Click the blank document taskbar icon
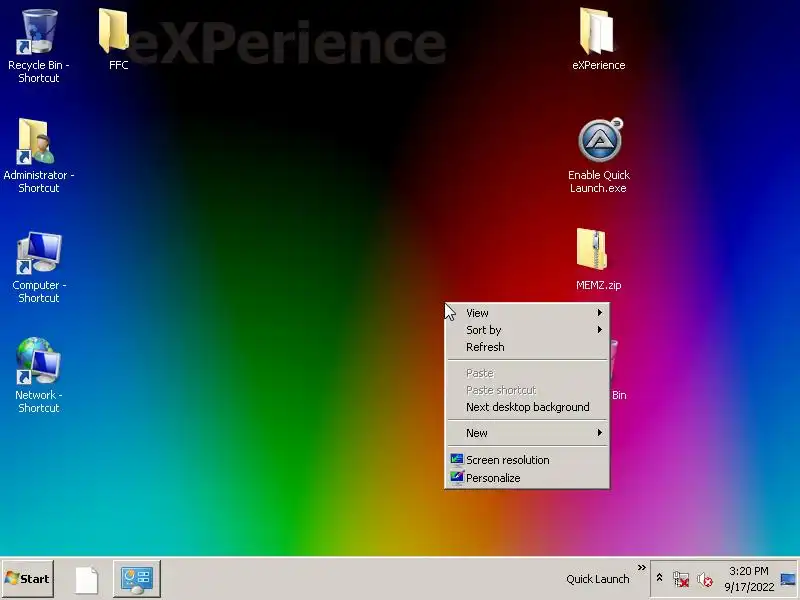 (87, 580)
